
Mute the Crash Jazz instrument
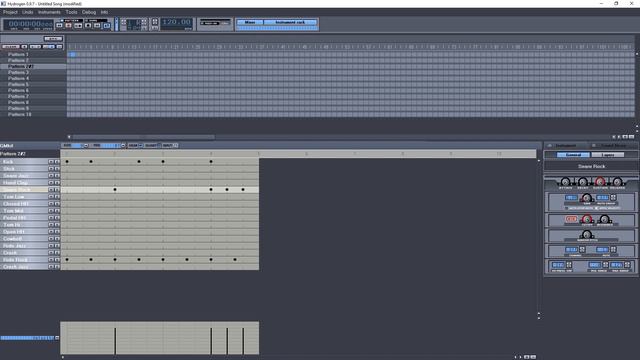[x=51, y=267]
